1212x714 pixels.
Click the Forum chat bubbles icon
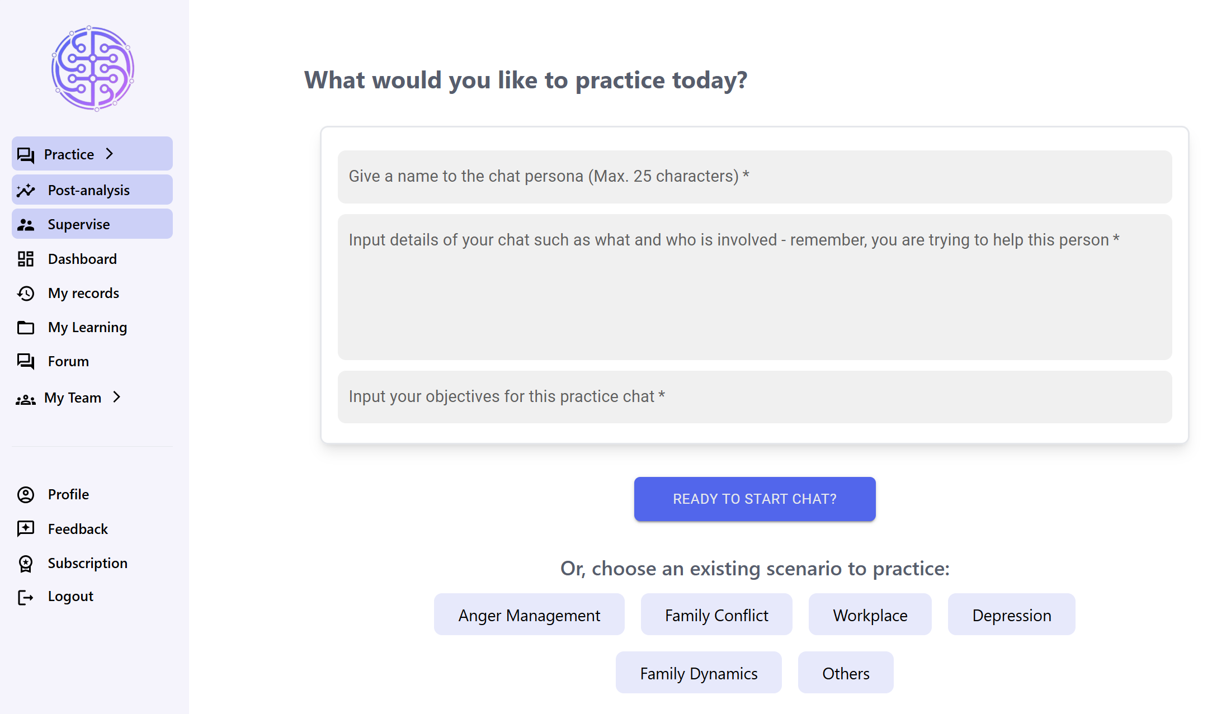coord(26,362)
